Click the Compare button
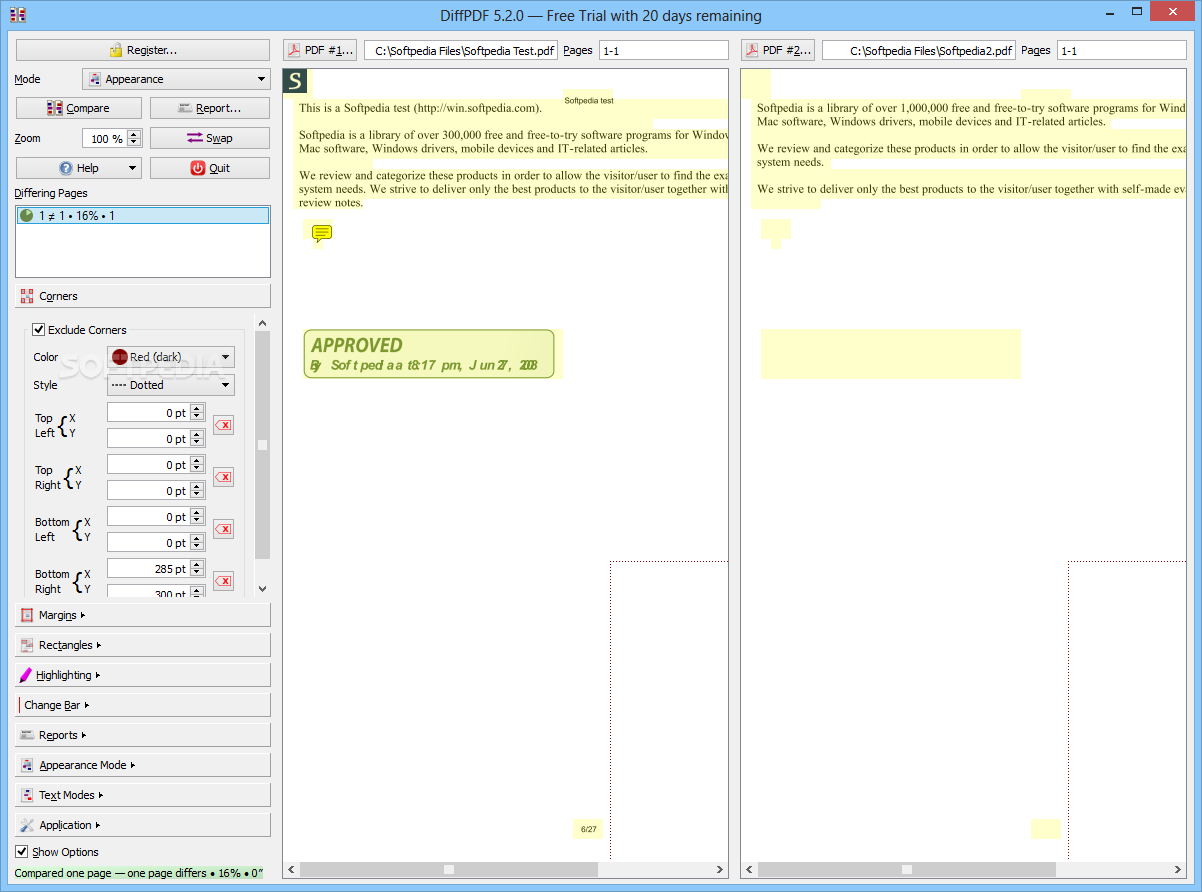Screen dimensions: 1202x892 tap(79, 108)
